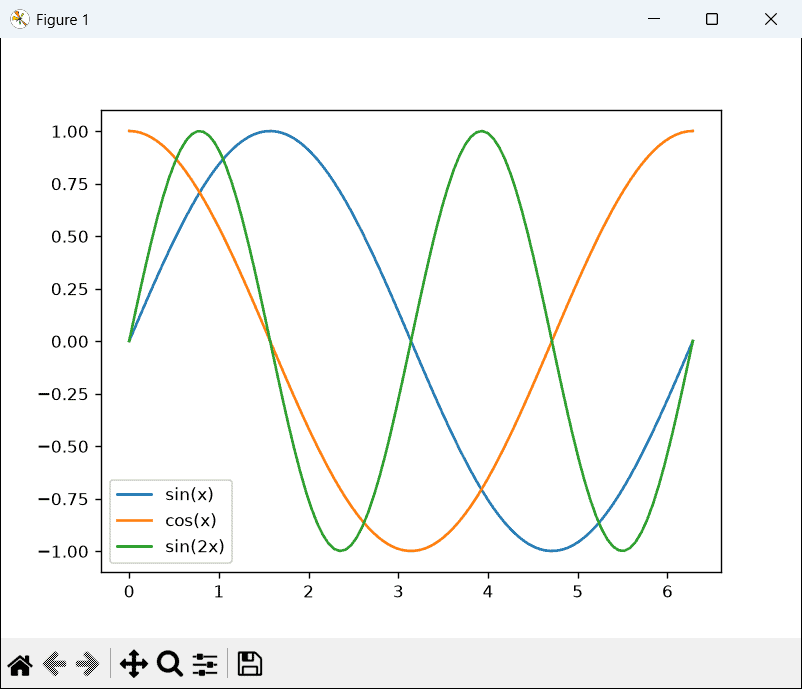
Task: Click the orange line swatch in legend
Action: tap(135, 520)
